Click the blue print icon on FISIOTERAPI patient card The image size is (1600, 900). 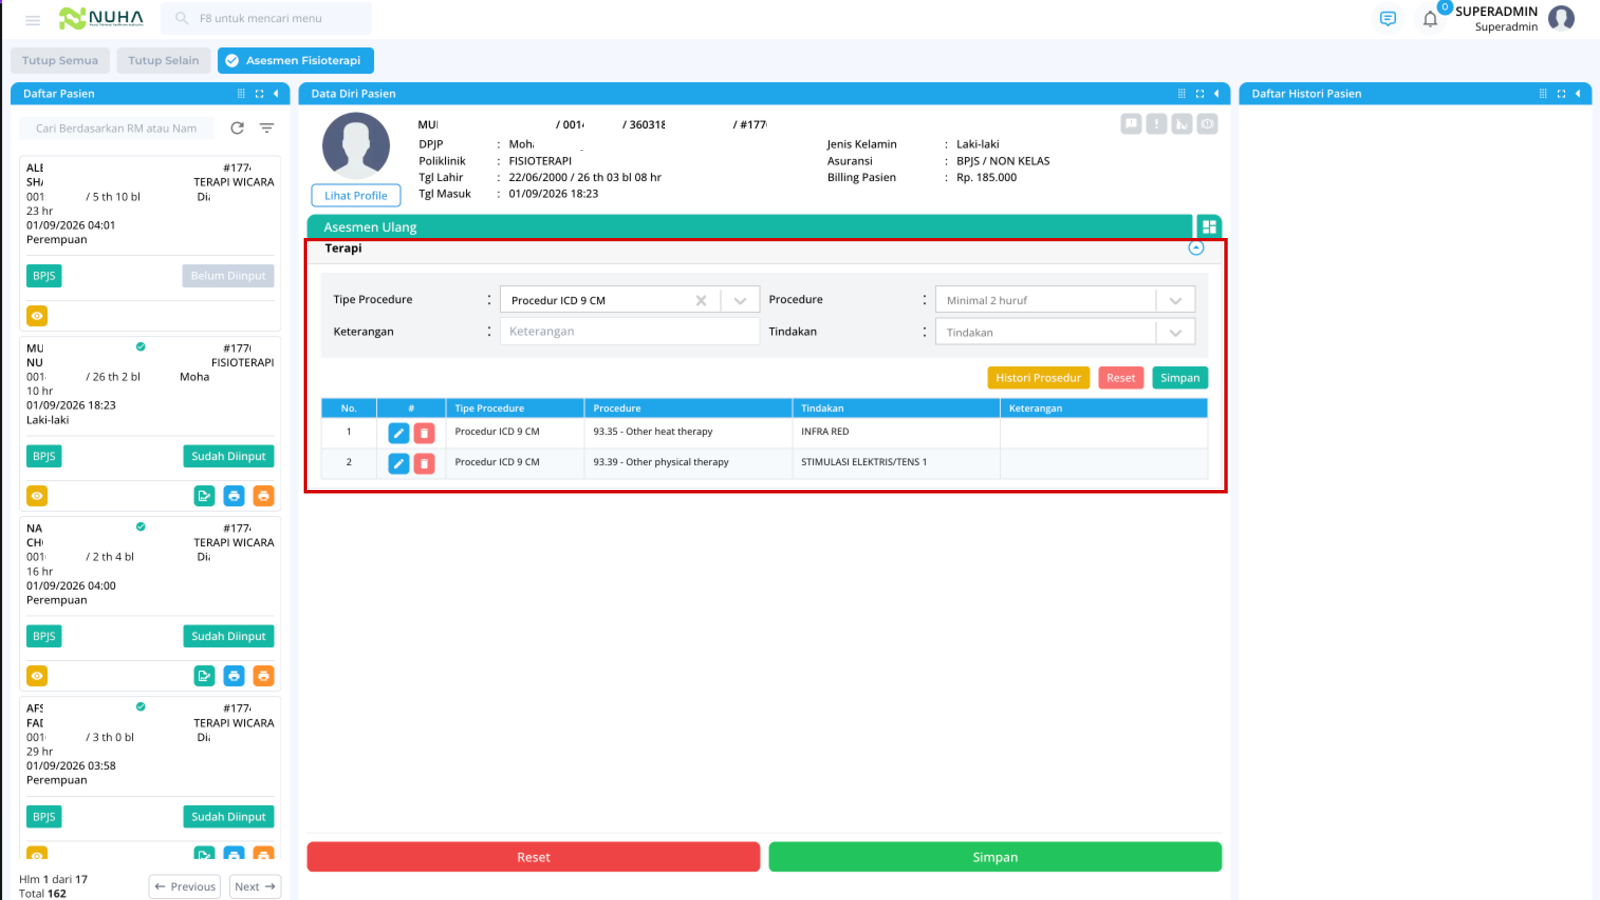(234, 496)
